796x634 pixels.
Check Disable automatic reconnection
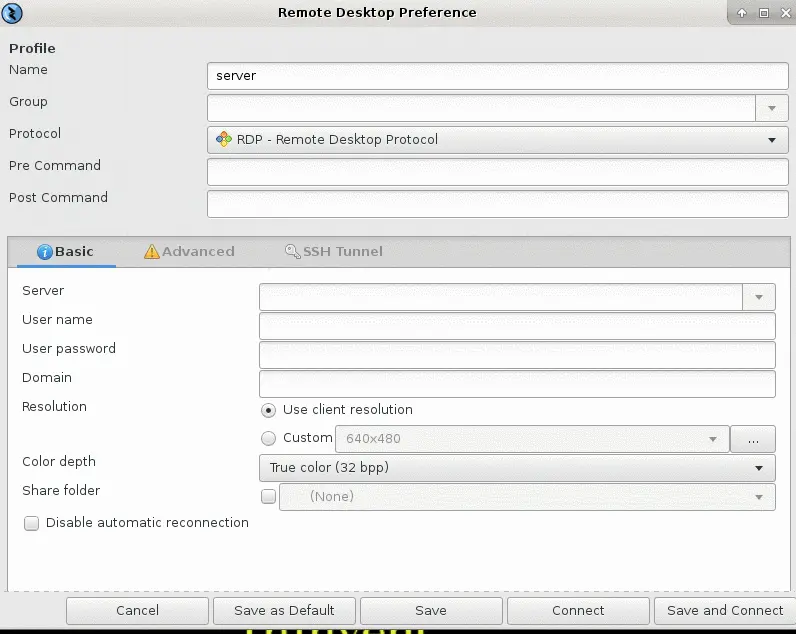[x=31, y=523]
